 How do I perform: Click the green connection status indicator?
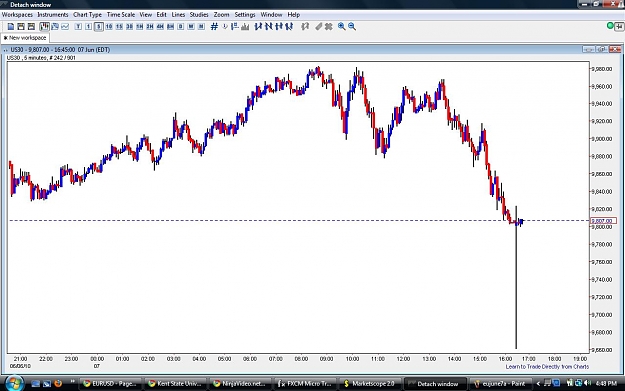(610, 26)
